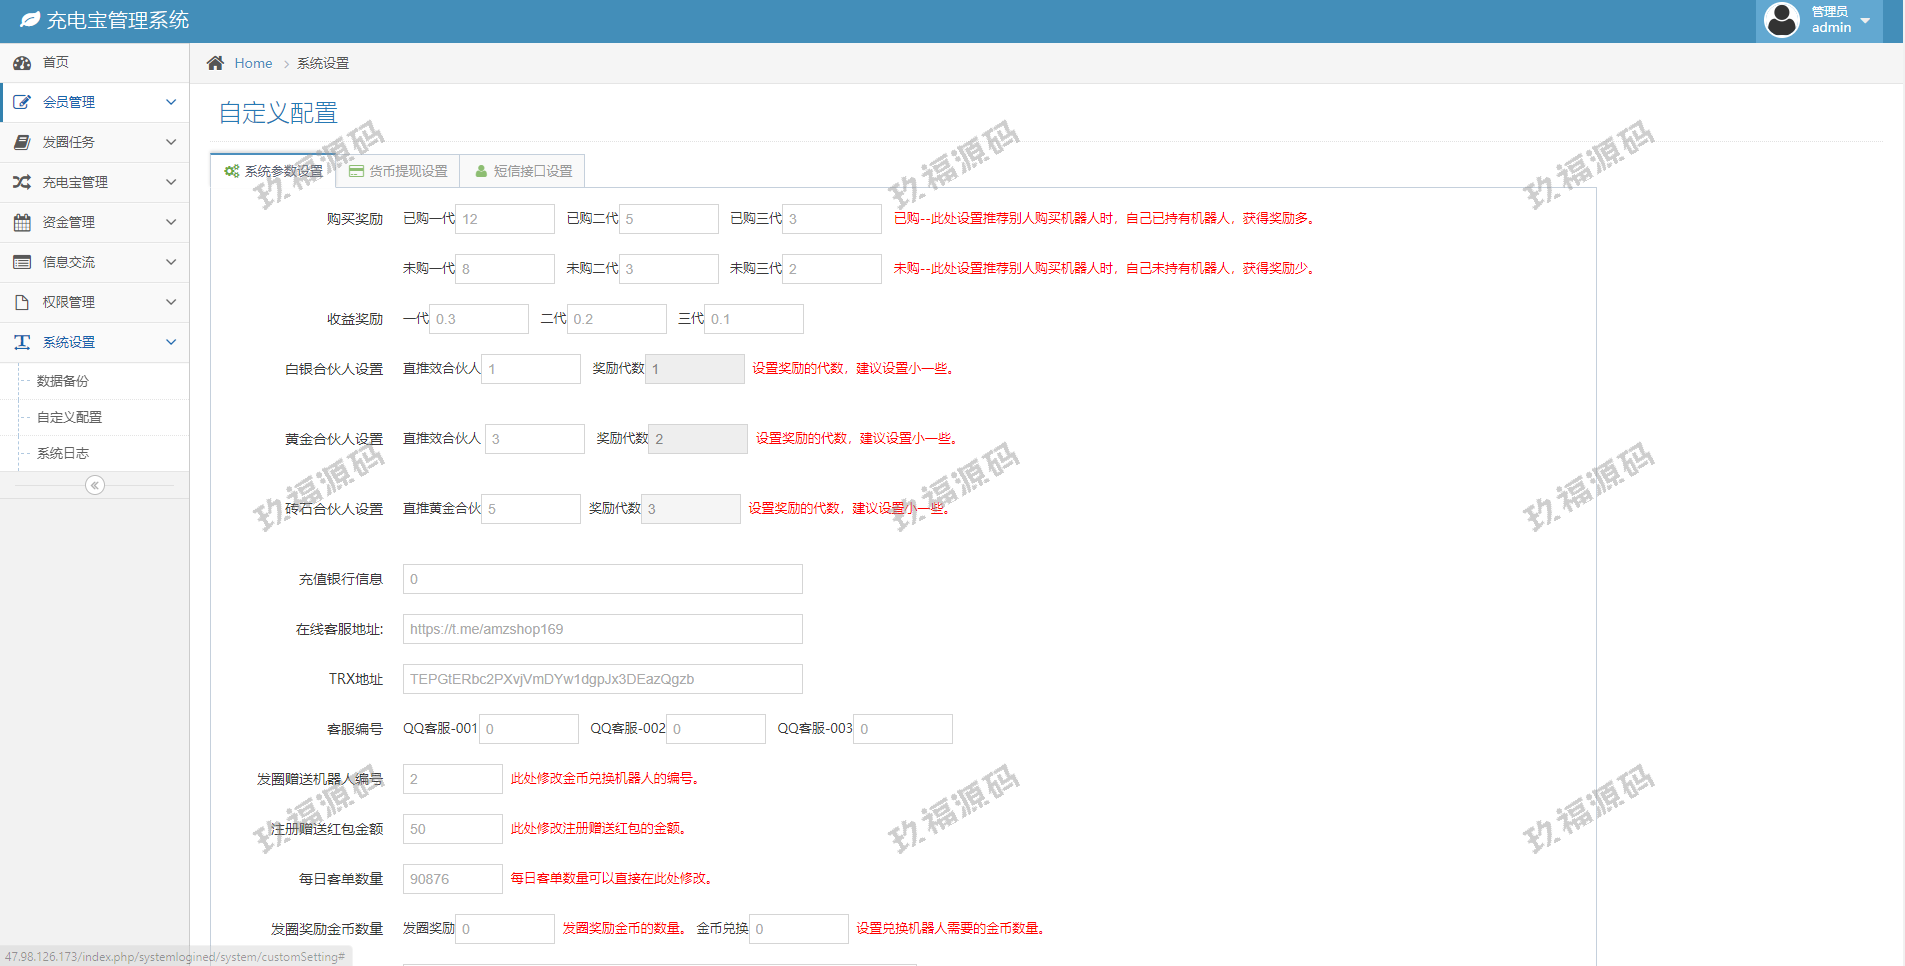
Task: Open 系统日志 in the sidebar
Action: point(63,453)
